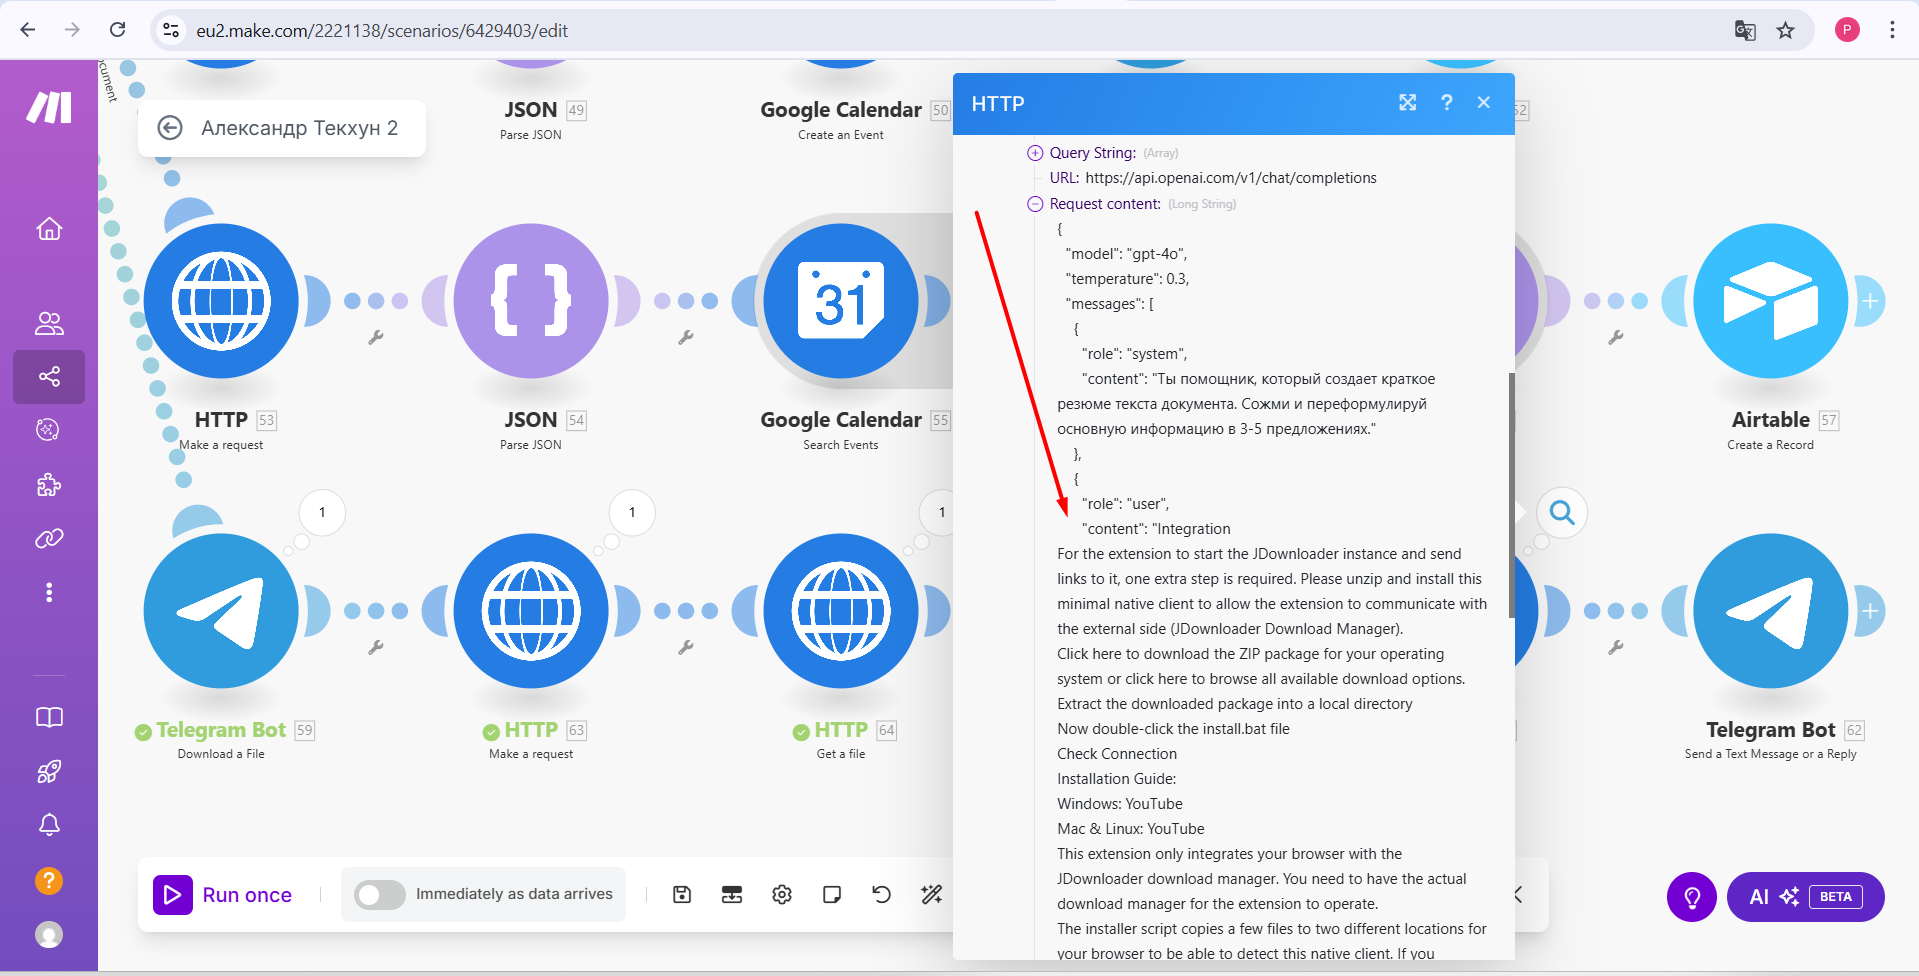Screen dimensions: 1919x976
Task: Add a module after Telegram Bot 62
Action: pos(1870,611)
